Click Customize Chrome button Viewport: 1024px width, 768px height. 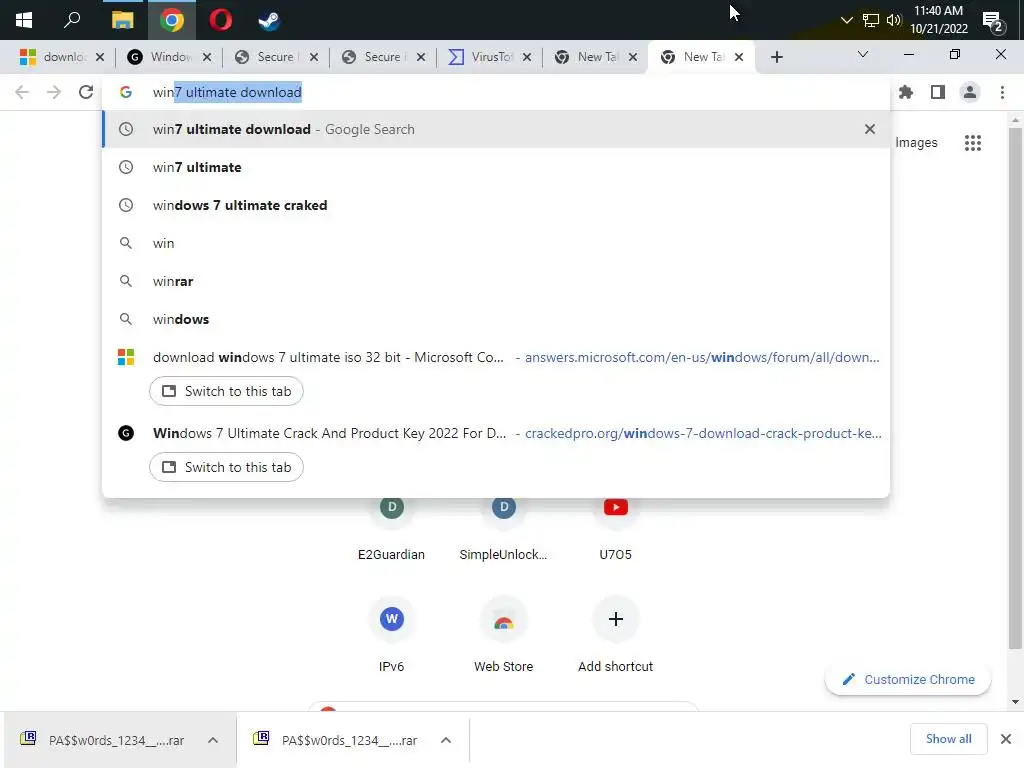[908, 679]
